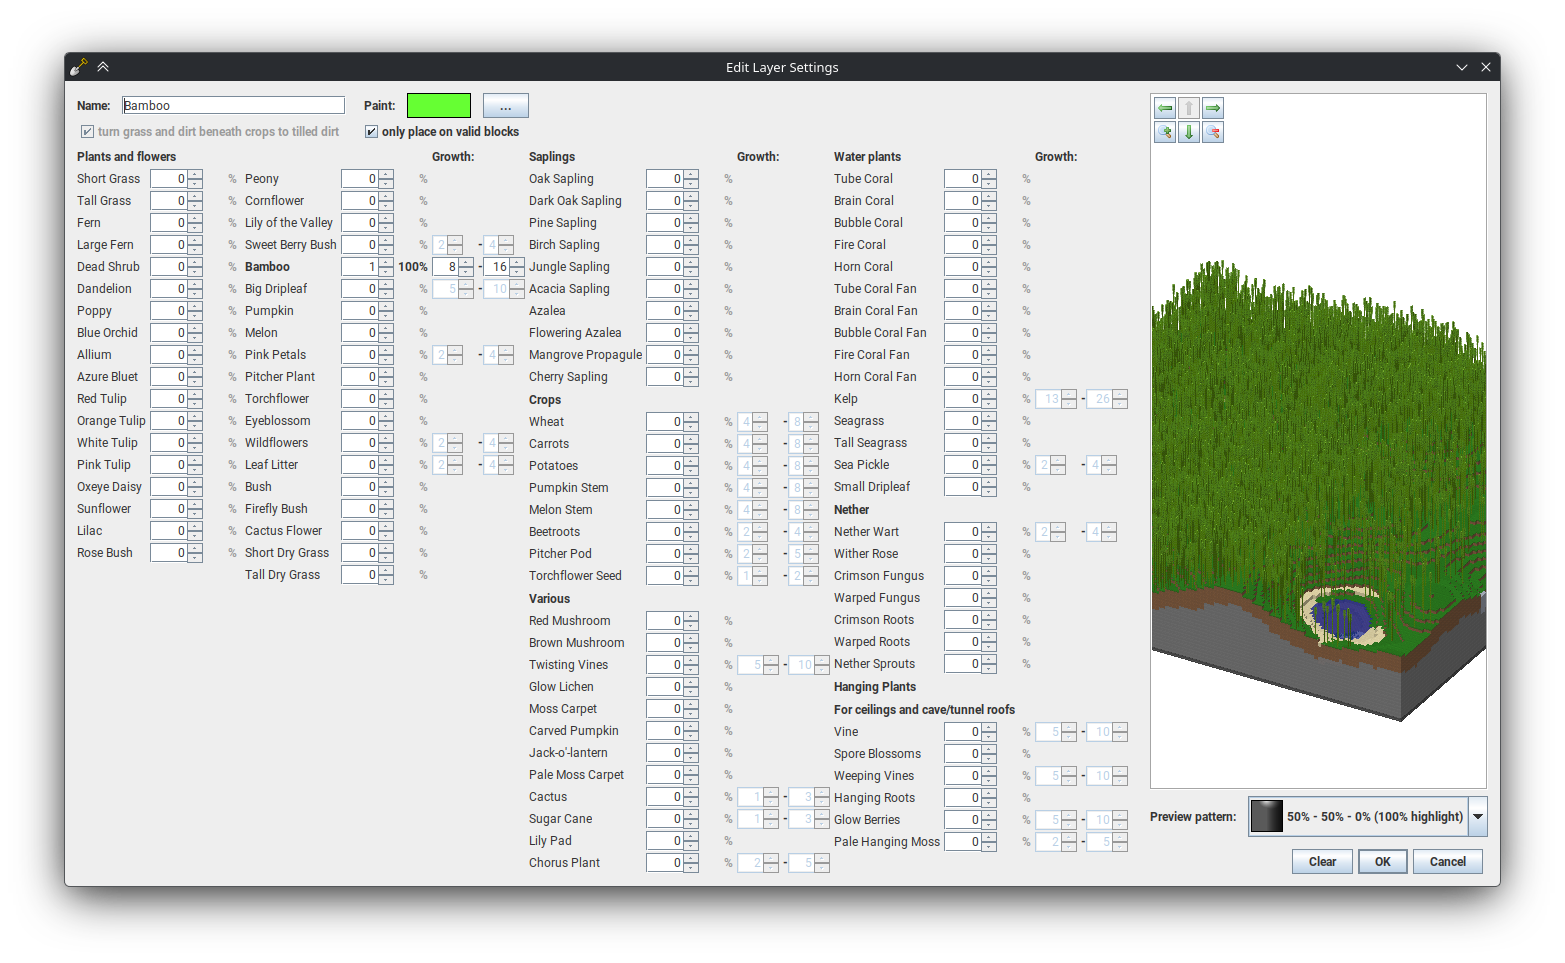This screenshot has height=963, width=1565.
Task: Click the double-chevron keep-above icon in title bar
Action: point(103,67)
